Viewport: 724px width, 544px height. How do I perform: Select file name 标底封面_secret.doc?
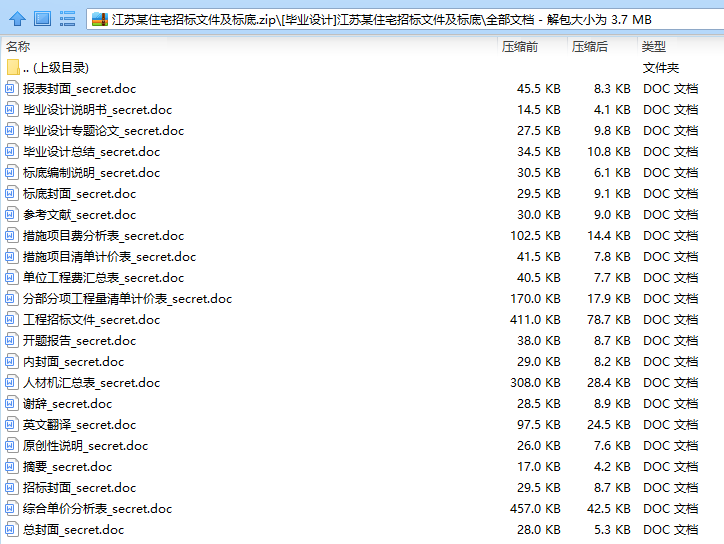point(79,193)
